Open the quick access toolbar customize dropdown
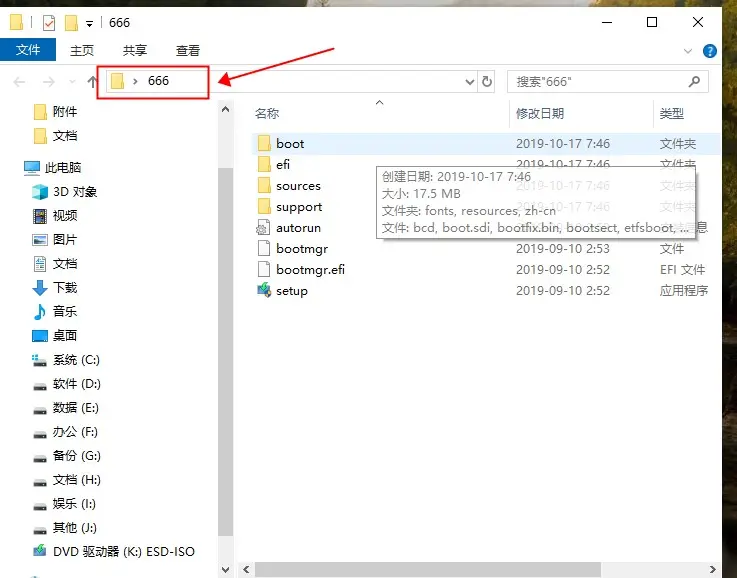 89,23
